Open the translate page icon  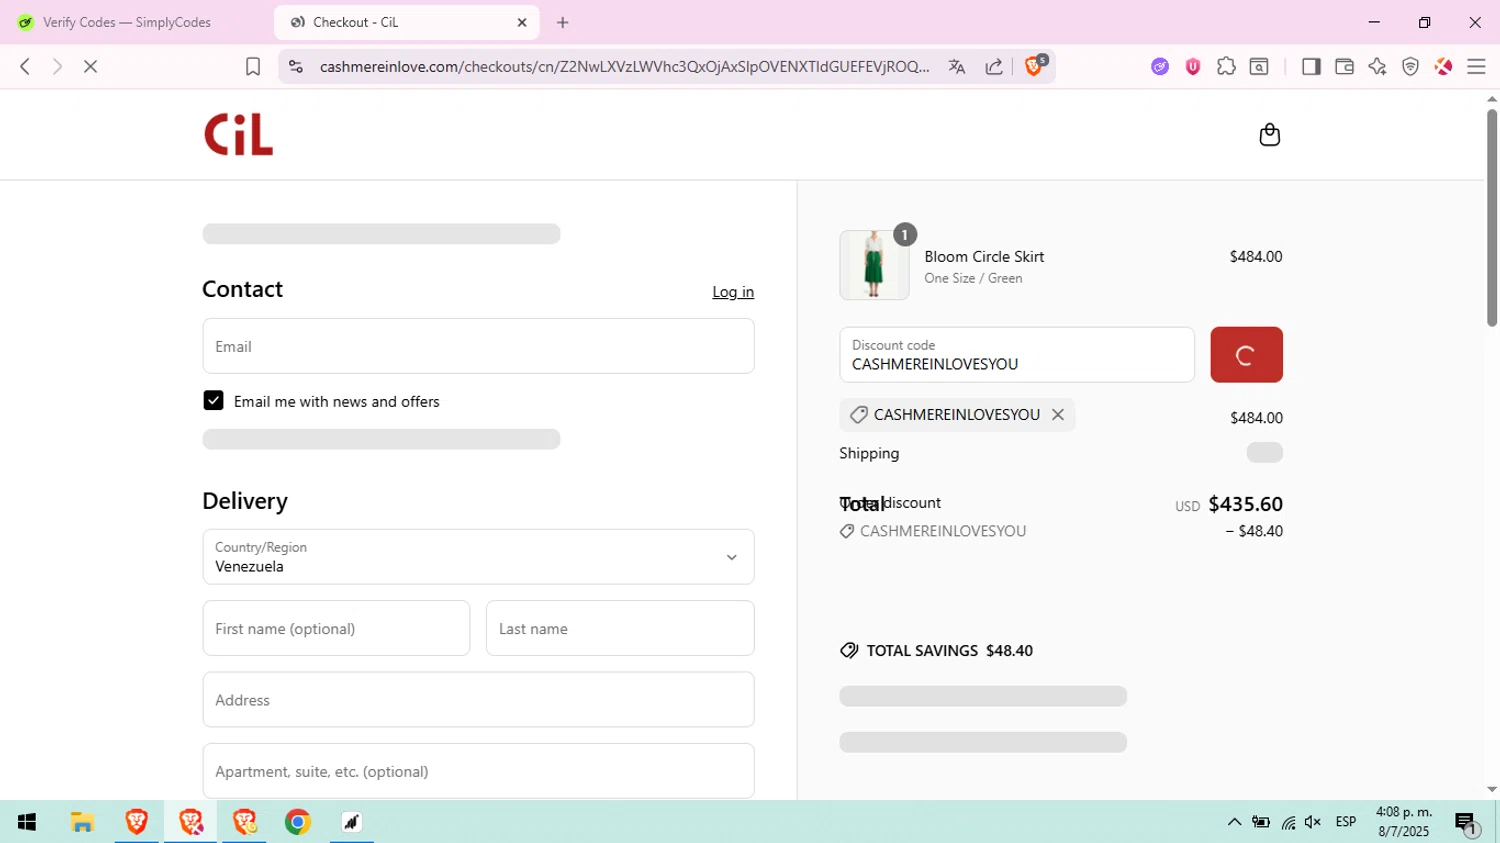[957, 66]
